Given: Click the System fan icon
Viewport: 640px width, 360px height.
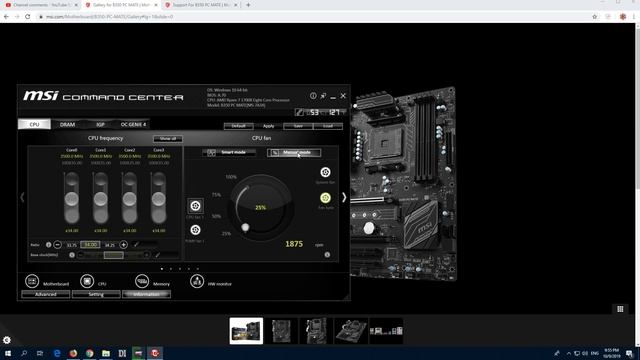Looking at the screenshot, I should click(x=325, y=172).
